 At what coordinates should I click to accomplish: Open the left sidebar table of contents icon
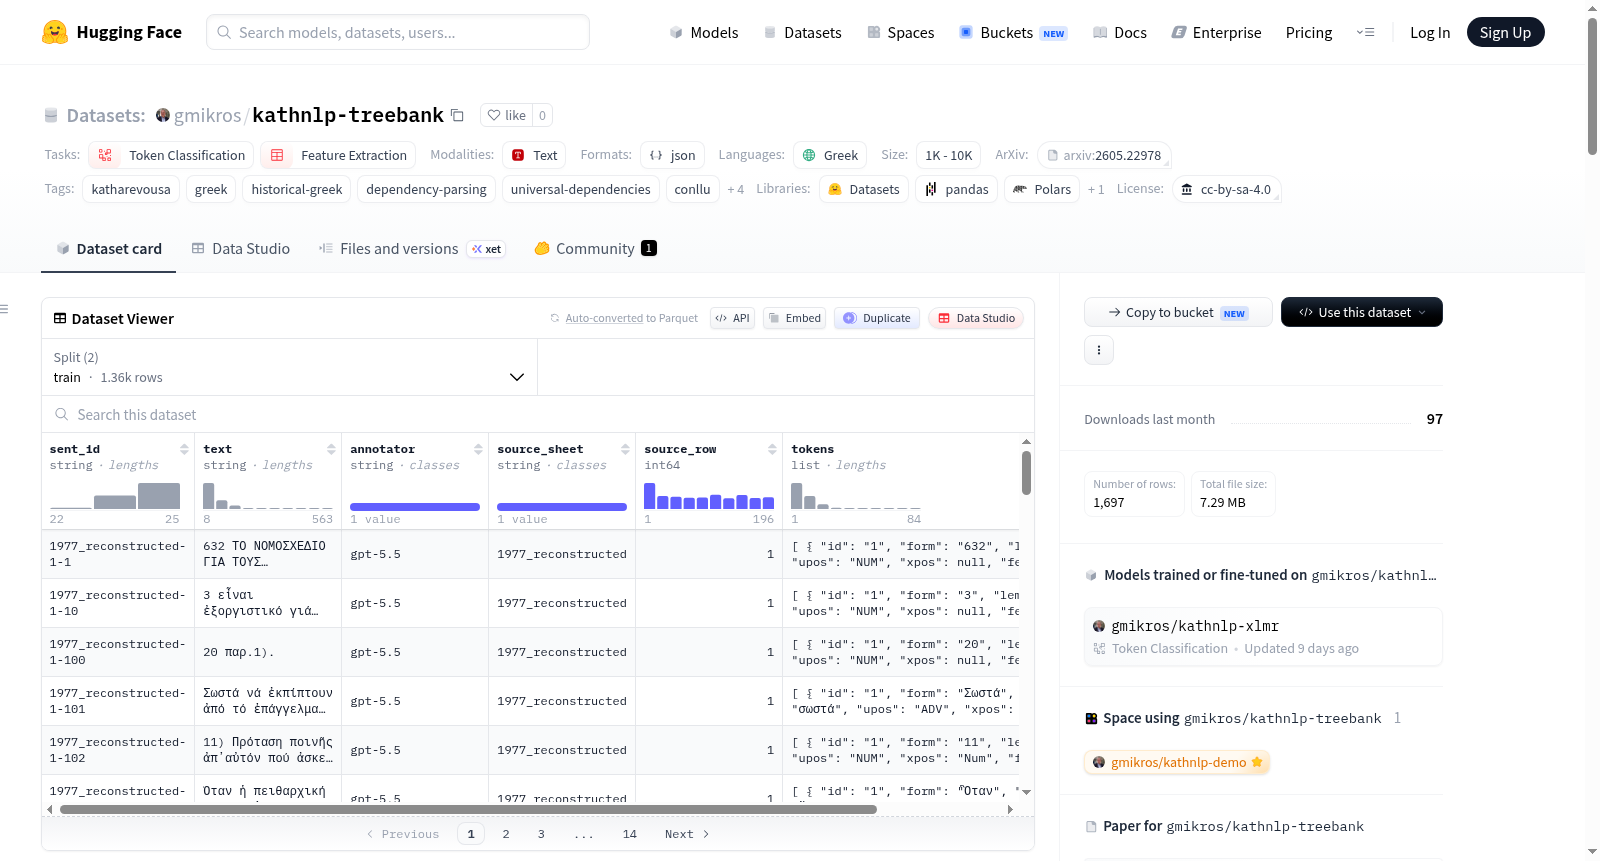pyautogui.click(x=5, y=309)
